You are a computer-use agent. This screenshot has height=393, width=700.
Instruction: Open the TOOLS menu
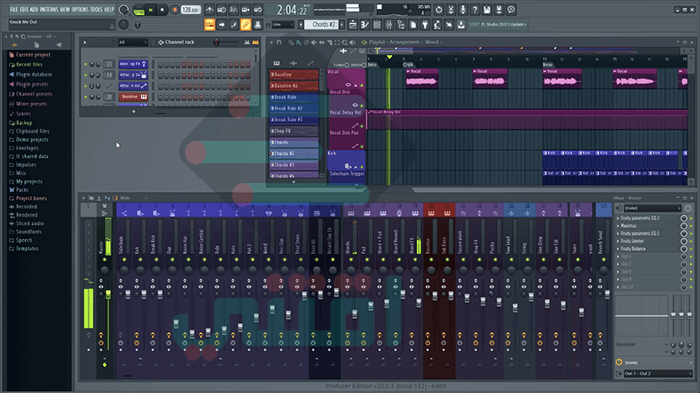click(x=96, y=9)
